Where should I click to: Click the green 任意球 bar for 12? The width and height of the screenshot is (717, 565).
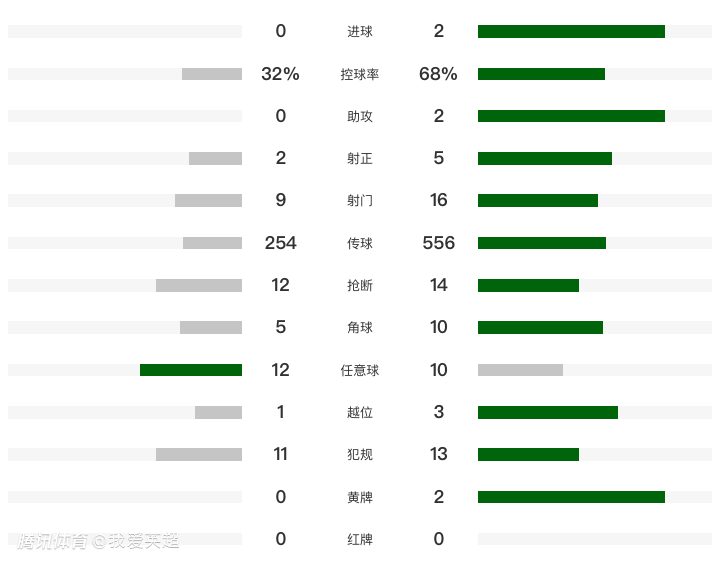pyautogui.click(x=191, y=370)
